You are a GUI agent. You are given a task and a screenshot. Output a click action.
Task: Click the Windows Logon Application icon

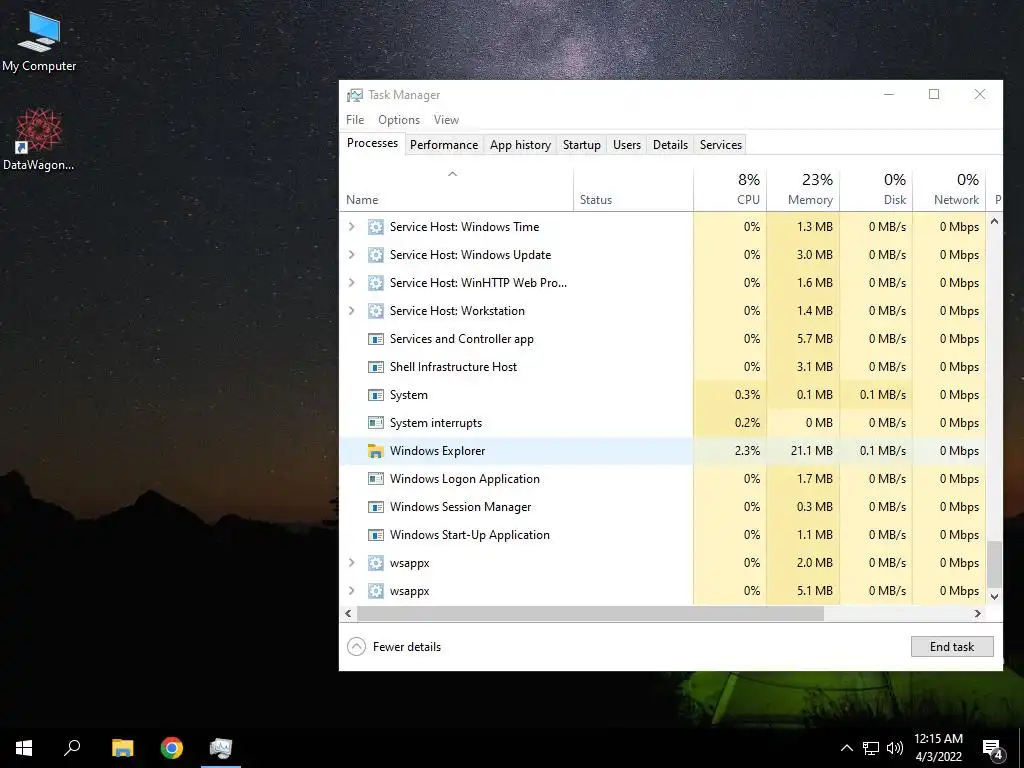point(376,479)
